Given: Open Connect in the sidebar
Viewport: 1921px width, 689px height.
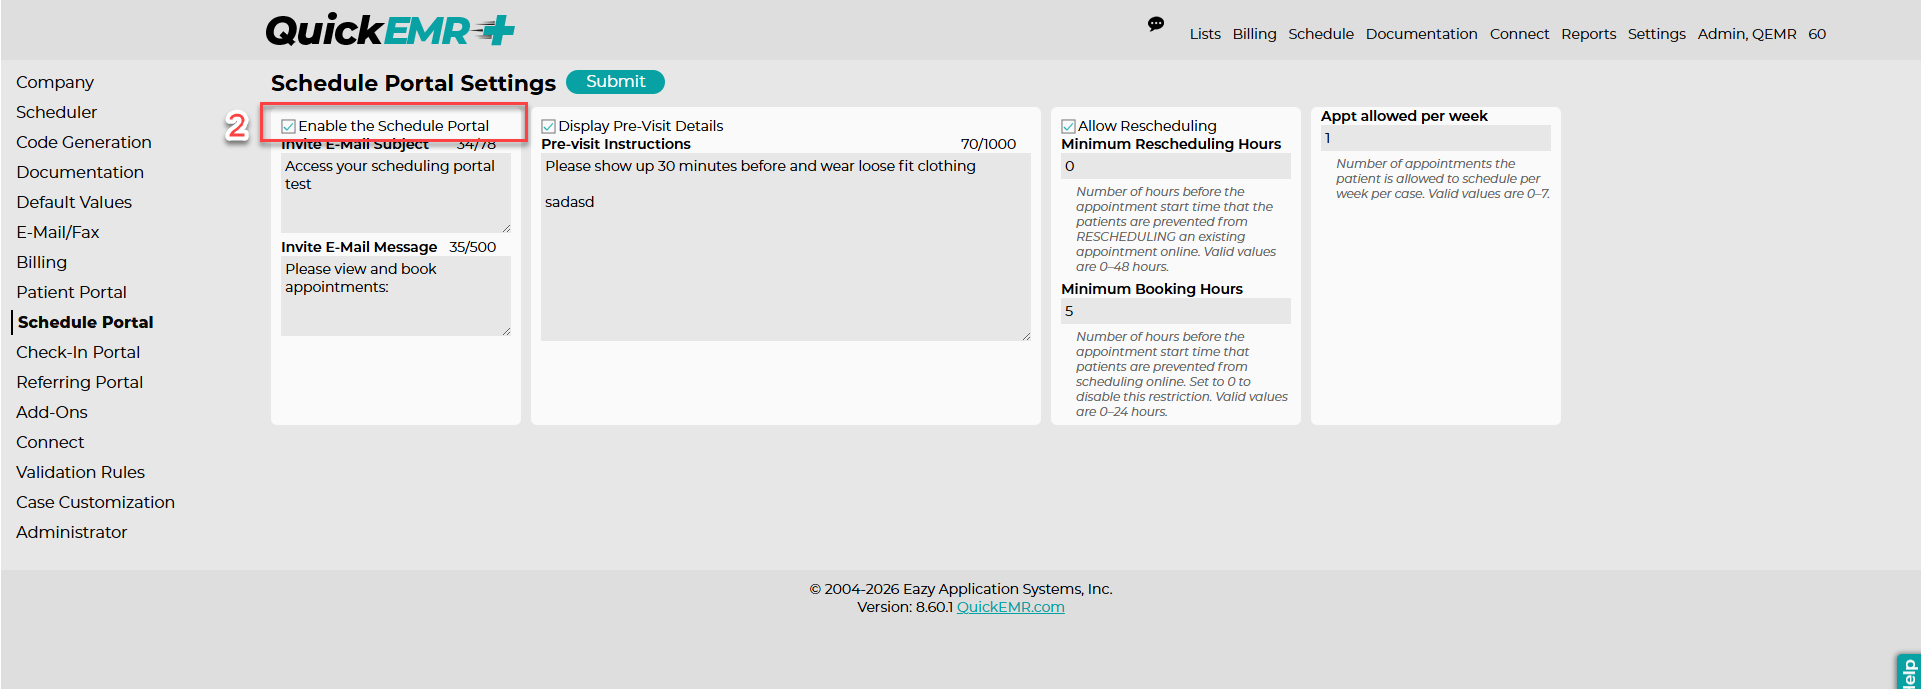Looking at the screenshot, I should pyautogui.click(x=50, y=442).
